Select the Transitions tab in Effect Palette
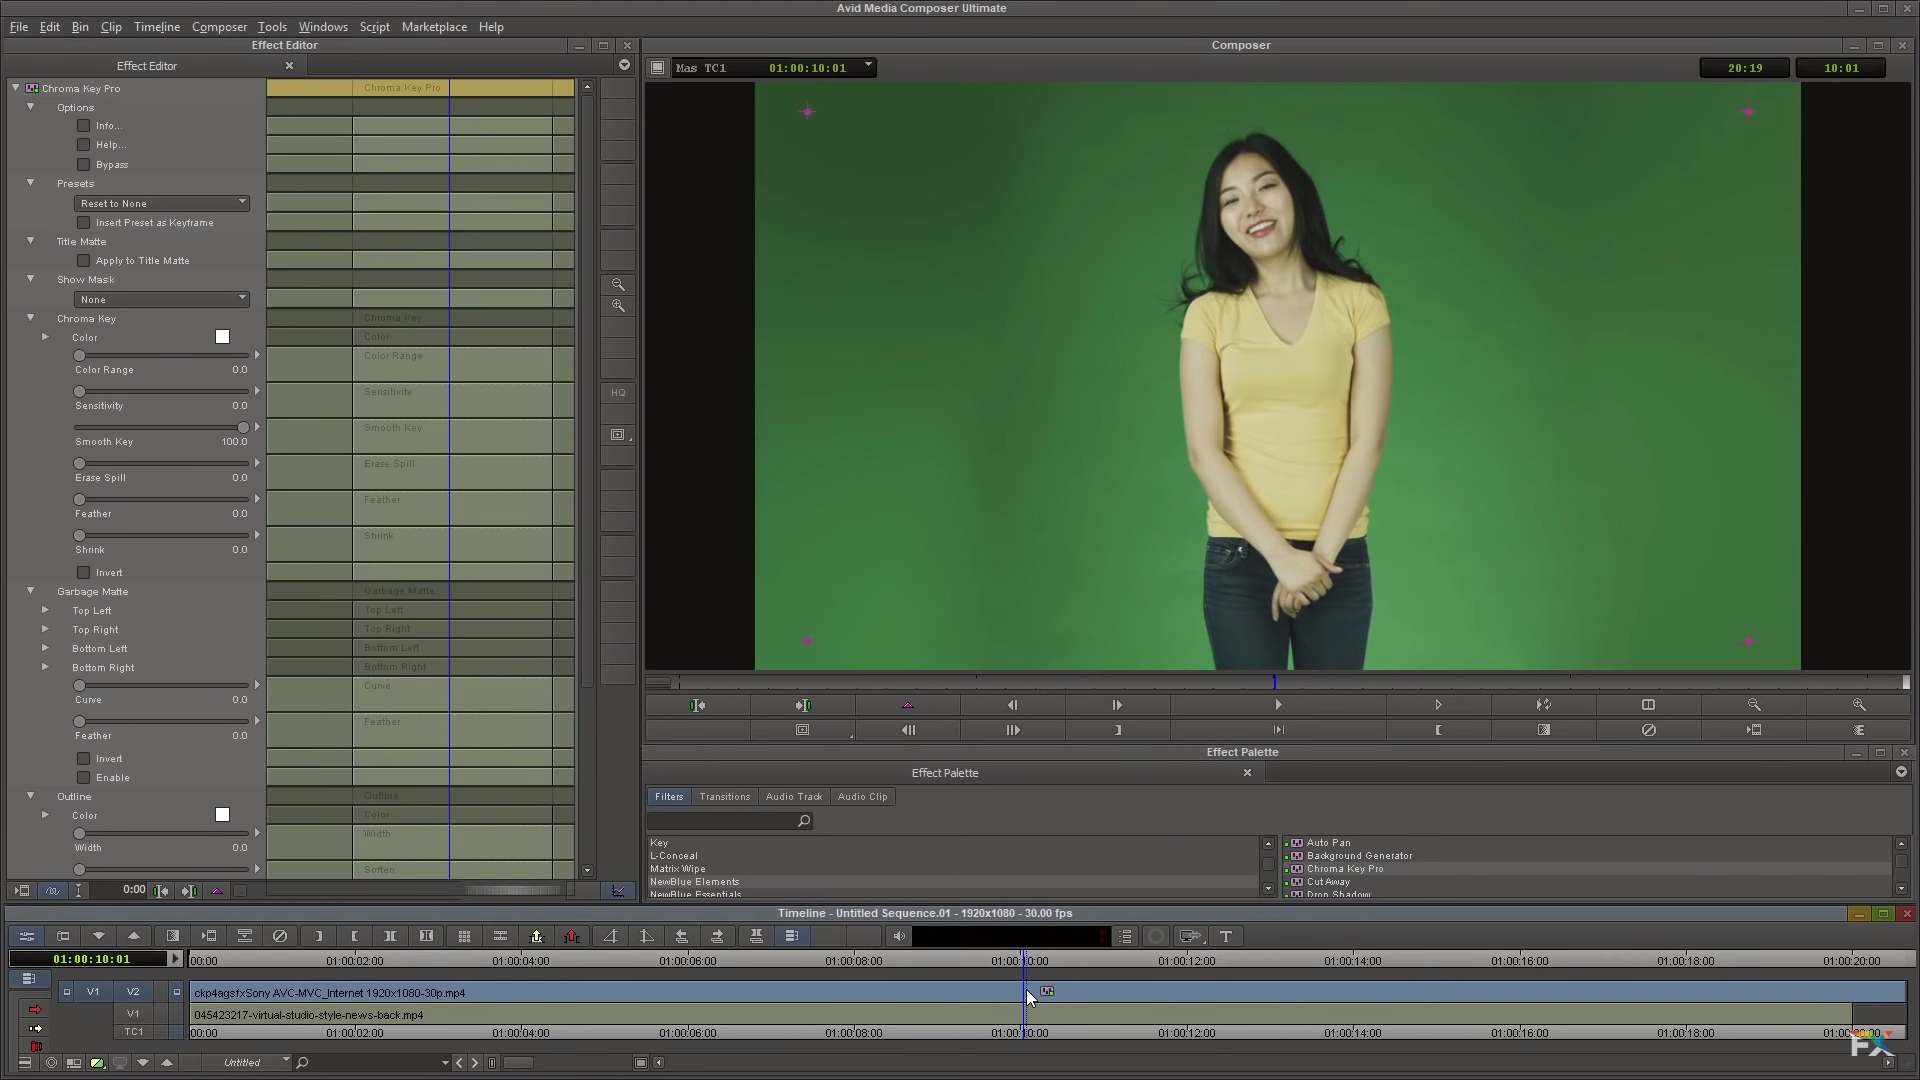 click(x=723, y=796)
